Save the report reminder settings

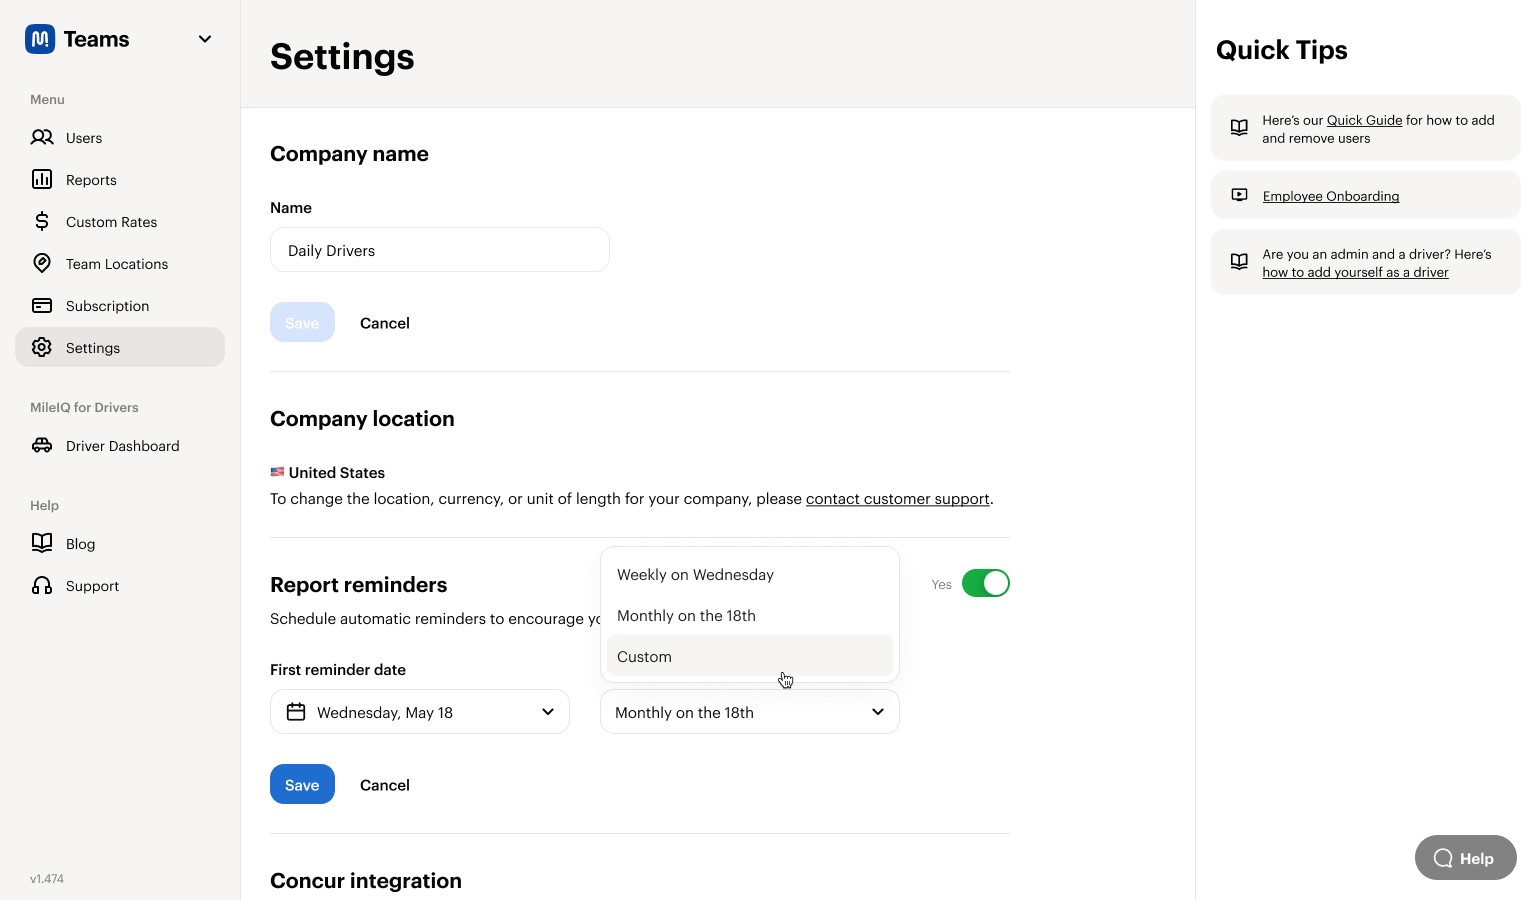coord(302,785)
